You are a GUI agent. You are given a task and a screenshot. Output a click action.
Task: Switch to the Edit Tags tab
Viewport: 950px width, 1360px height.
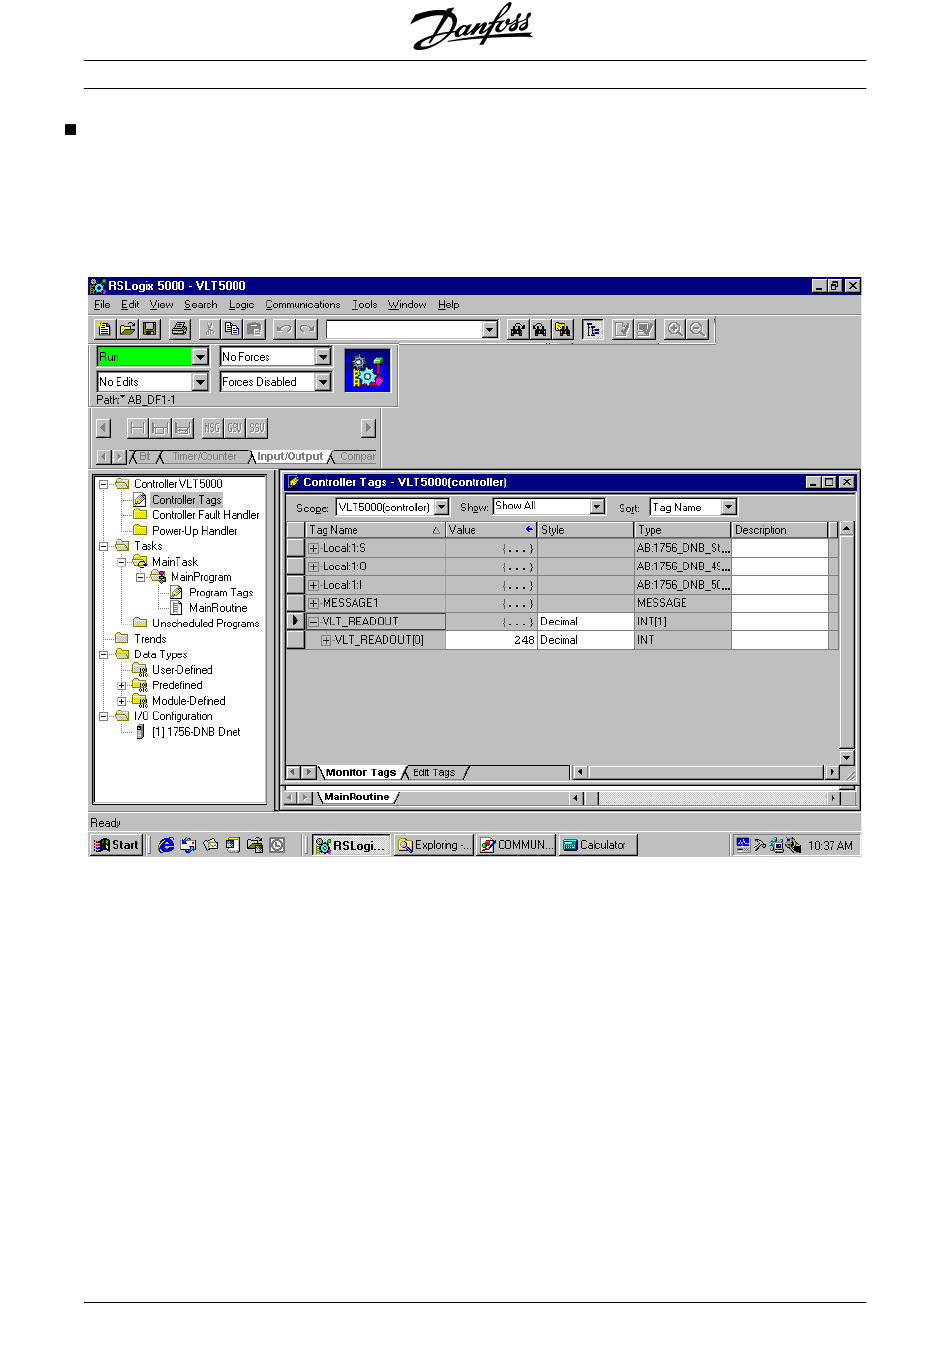click(x=434, y=773)
